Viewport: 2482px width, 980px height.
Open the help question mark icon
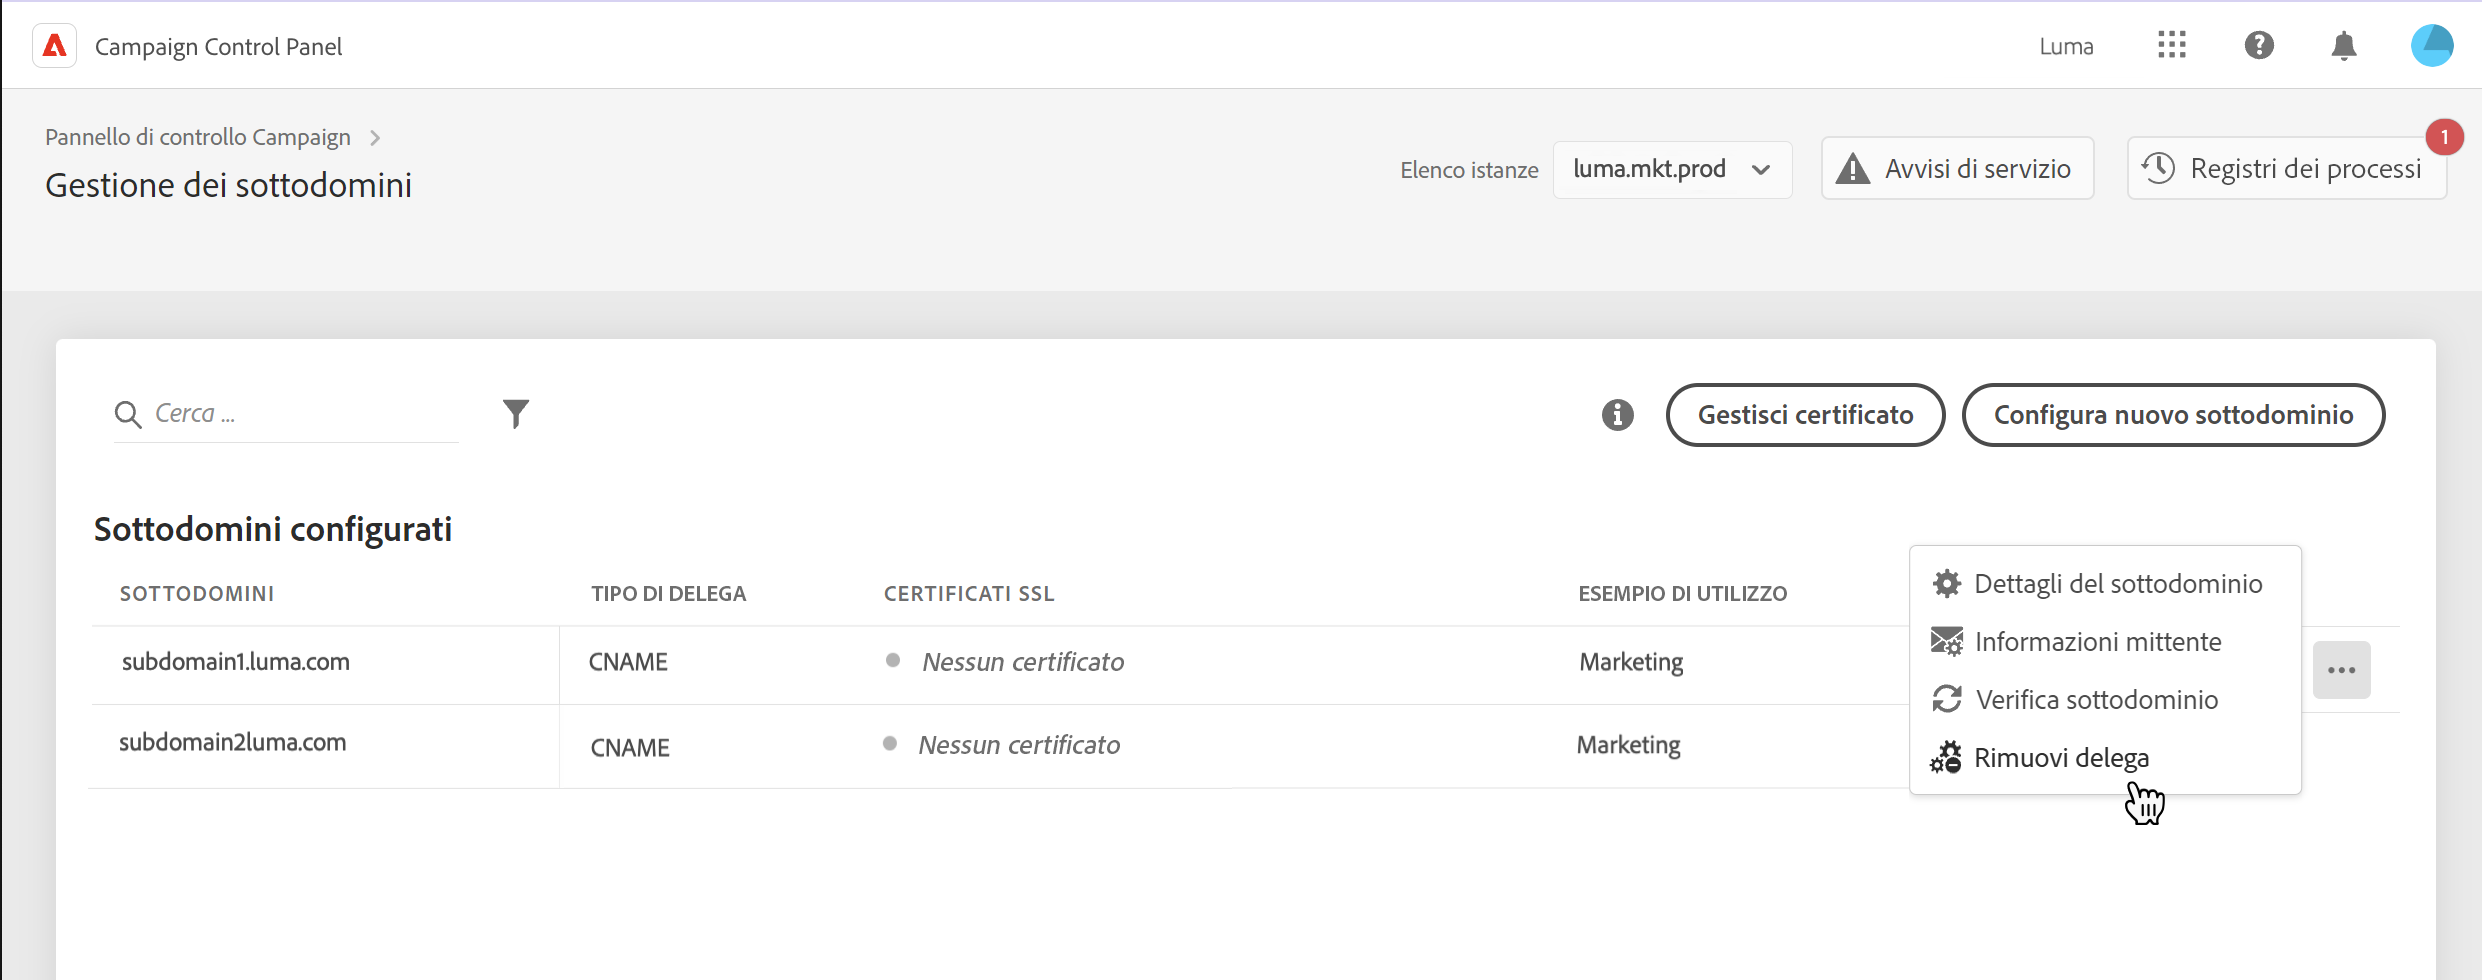pos(2259,45)
